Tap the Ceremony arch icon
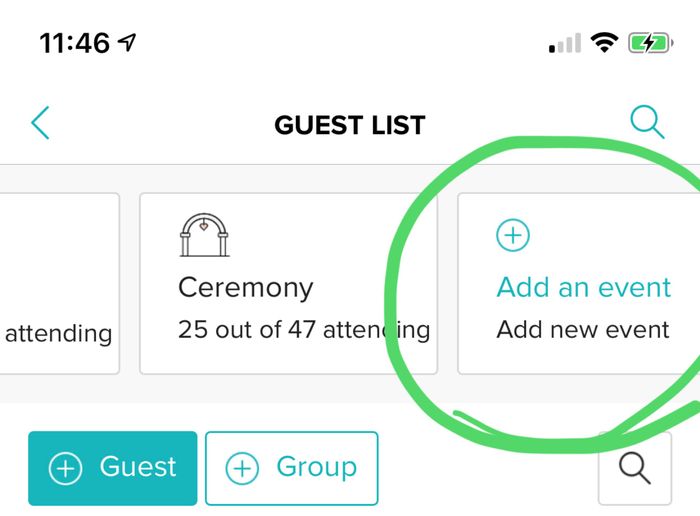This screenshot has width=700, height=516. (x=204, y=235)
